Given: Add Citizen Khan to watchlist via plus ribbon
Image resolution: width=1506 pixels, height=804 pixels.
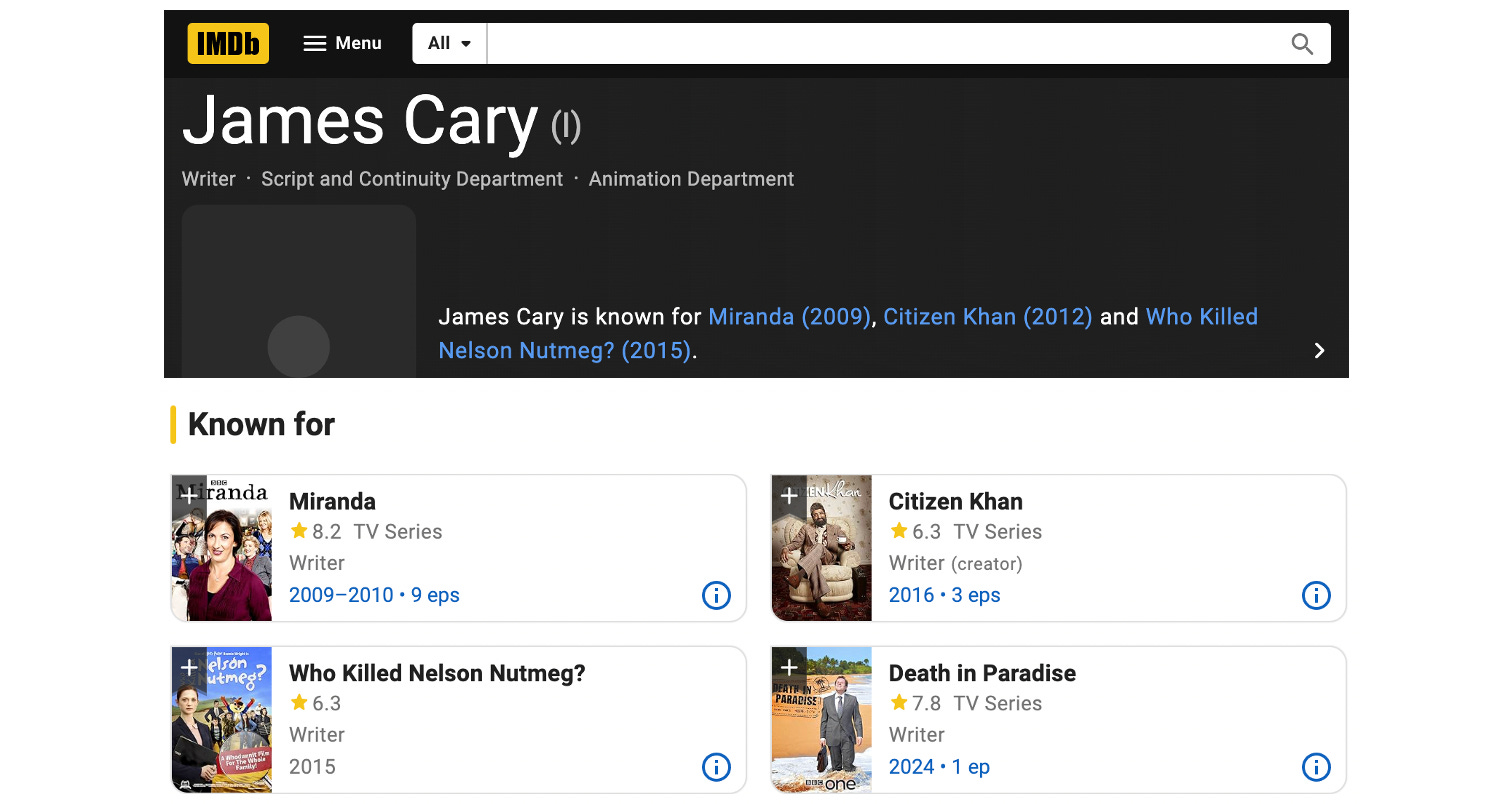Looking at the screenshot, I should coord(788,495).
